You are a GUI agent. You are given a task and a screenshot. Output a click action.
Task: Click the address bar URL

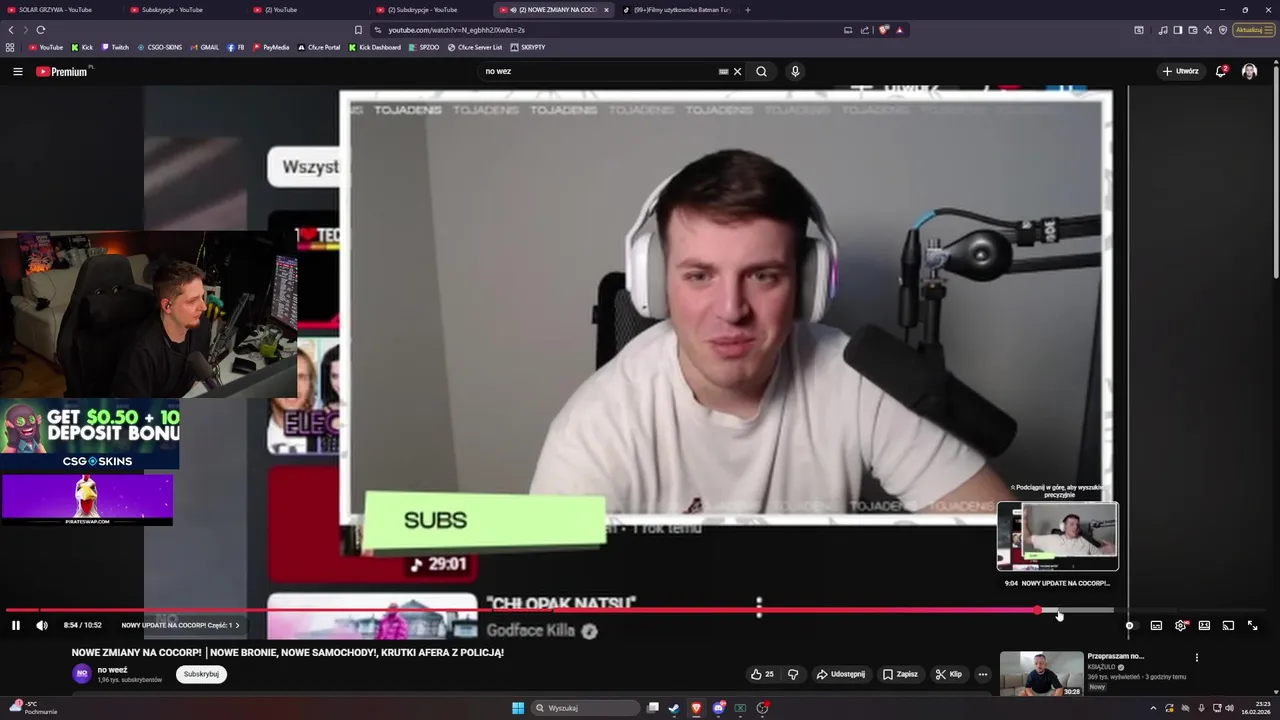click(456, 30)
